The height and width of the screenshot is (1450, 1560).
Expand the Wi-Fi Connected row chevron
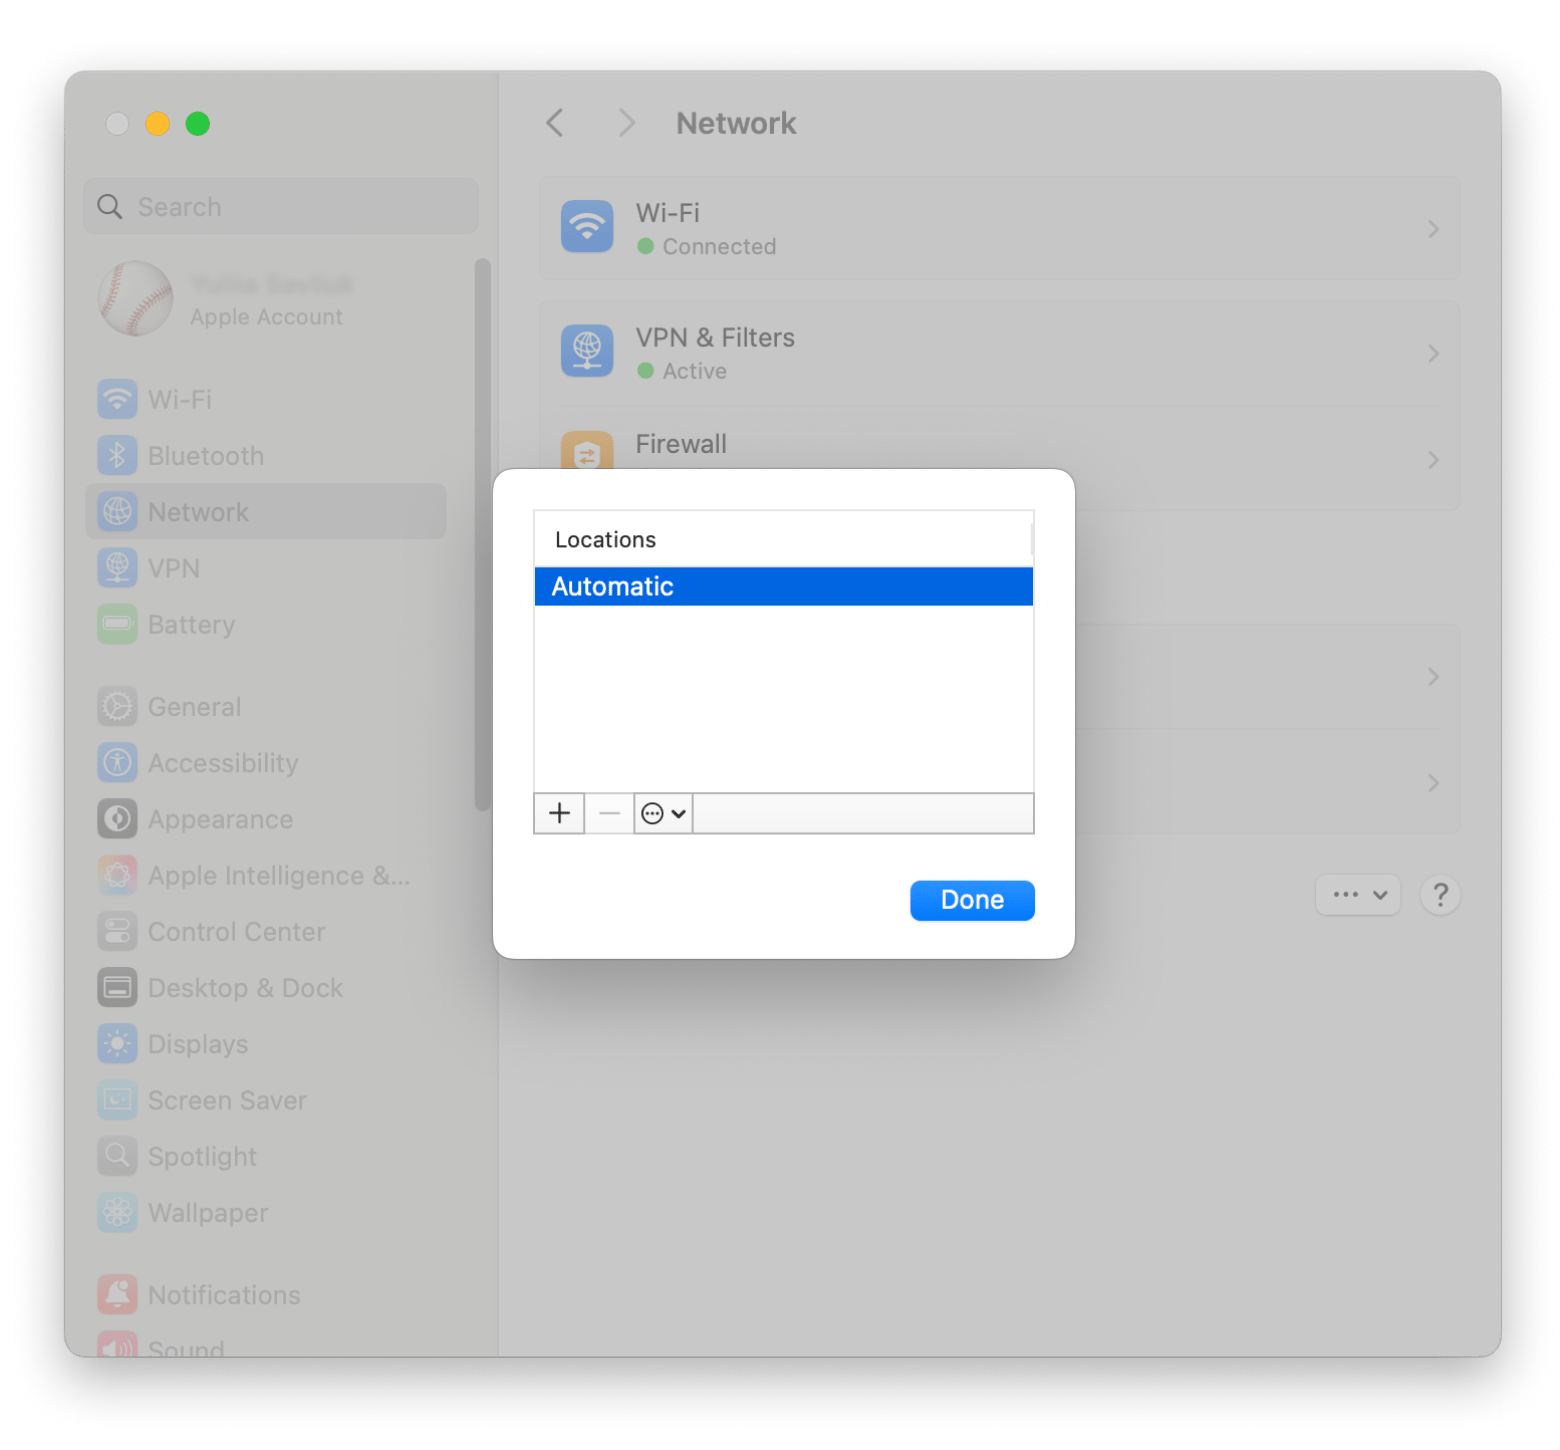(1433, 230)
